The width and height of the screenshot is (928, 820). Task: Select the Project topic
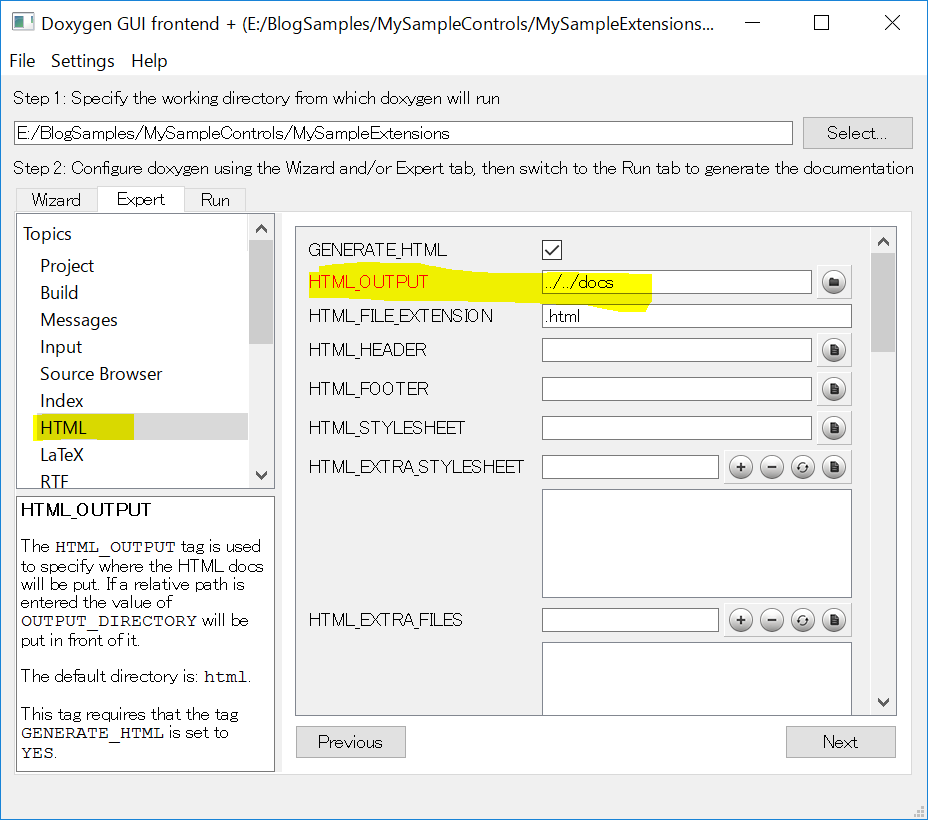point(67,266)
